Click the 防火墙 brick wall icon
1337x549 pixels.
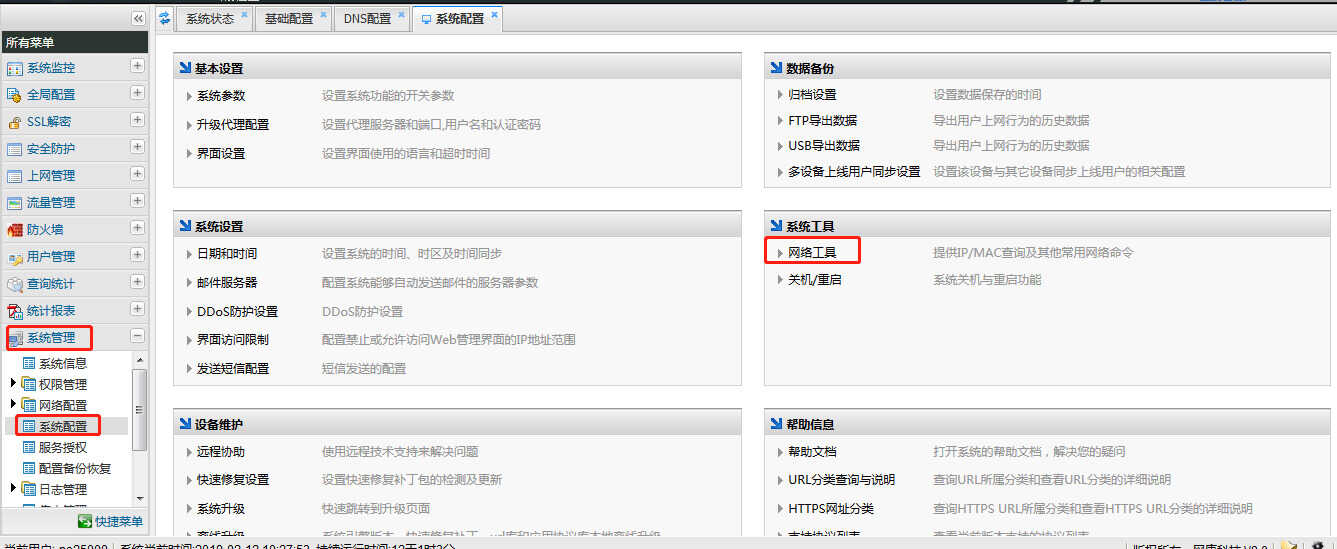tap(14, 230)
